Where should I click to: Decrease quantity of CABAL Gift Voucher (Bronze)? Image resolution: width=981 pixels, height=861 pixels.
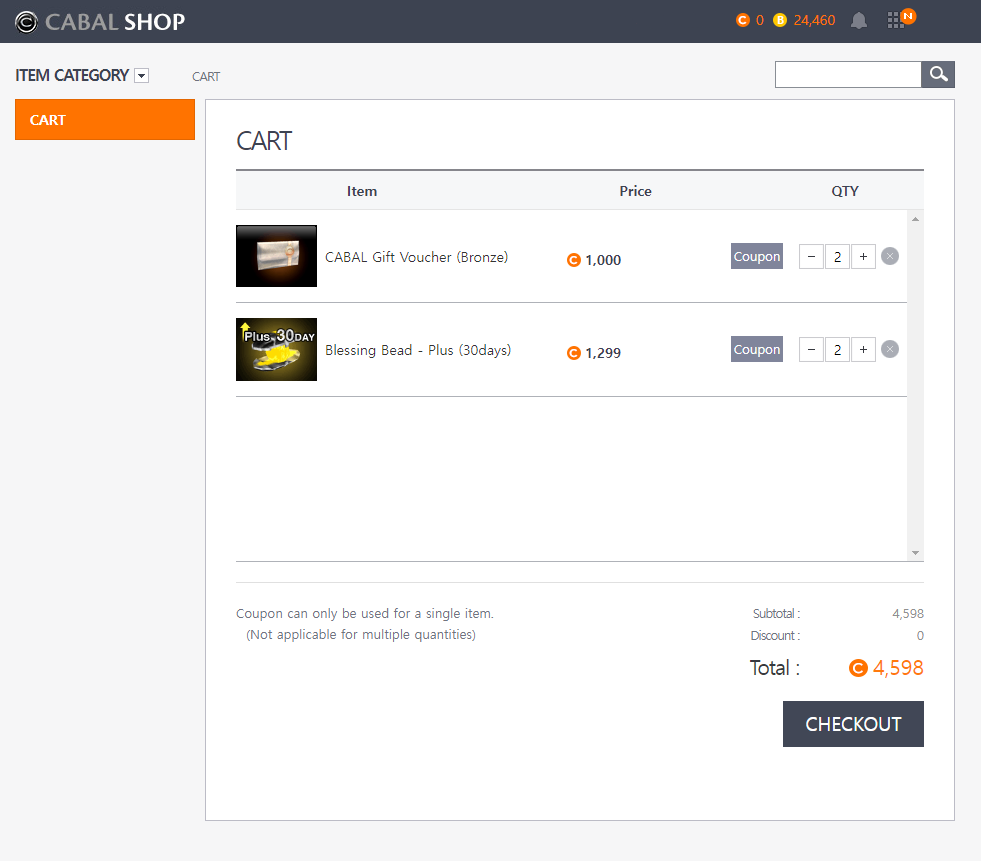(811, 257)
